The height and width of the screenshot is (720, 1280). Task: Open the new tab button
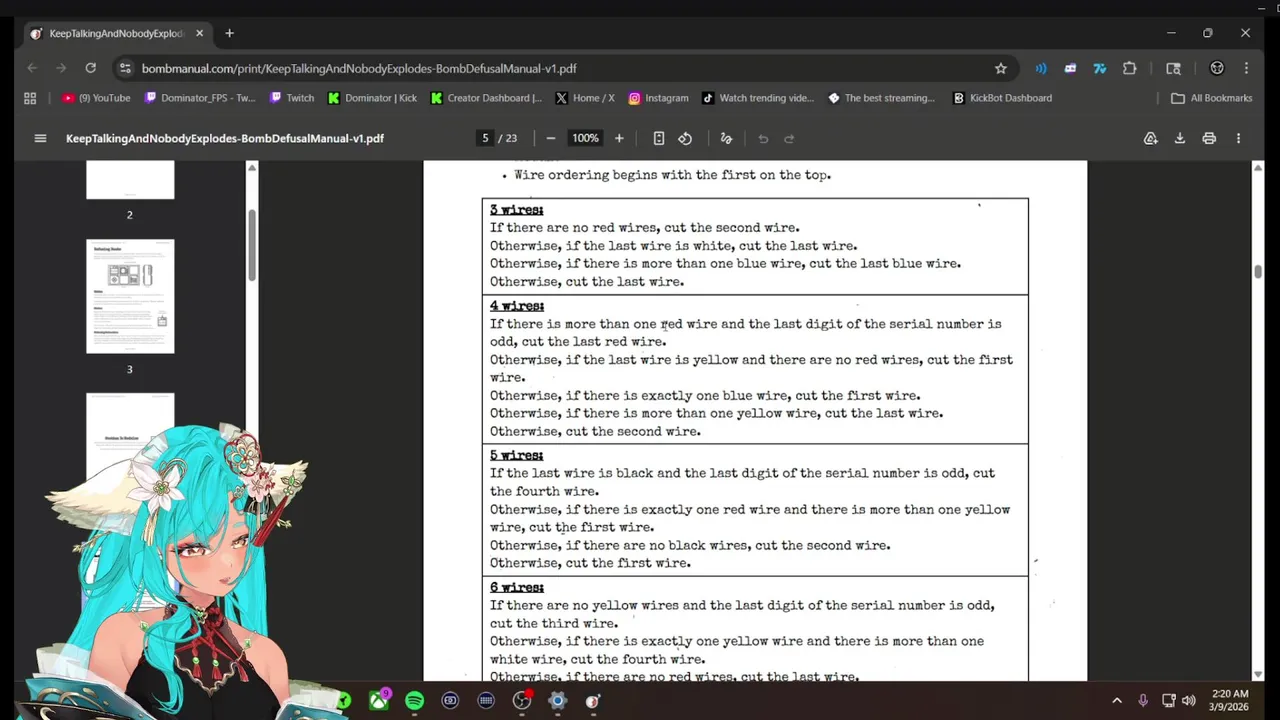tap(229, 33)
